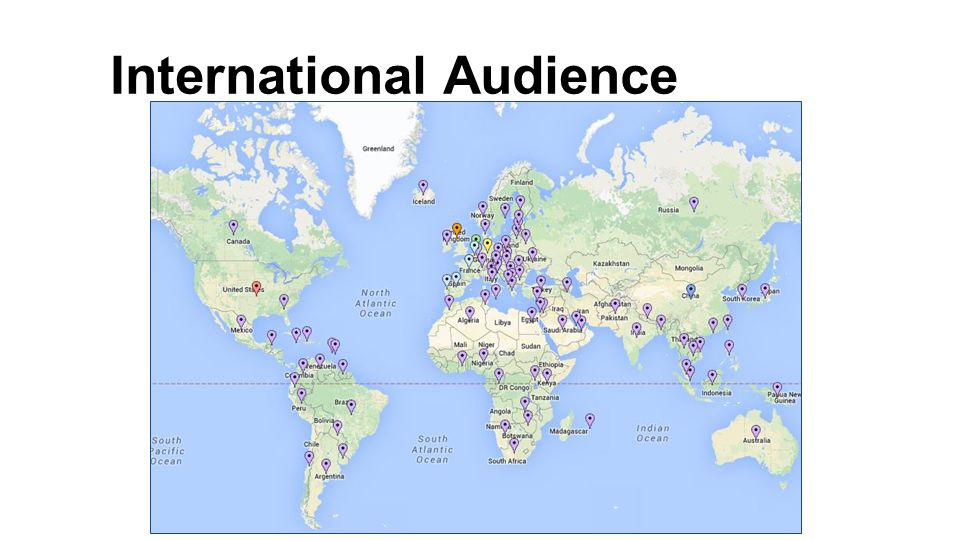Click the Chile label

(311, 444)
